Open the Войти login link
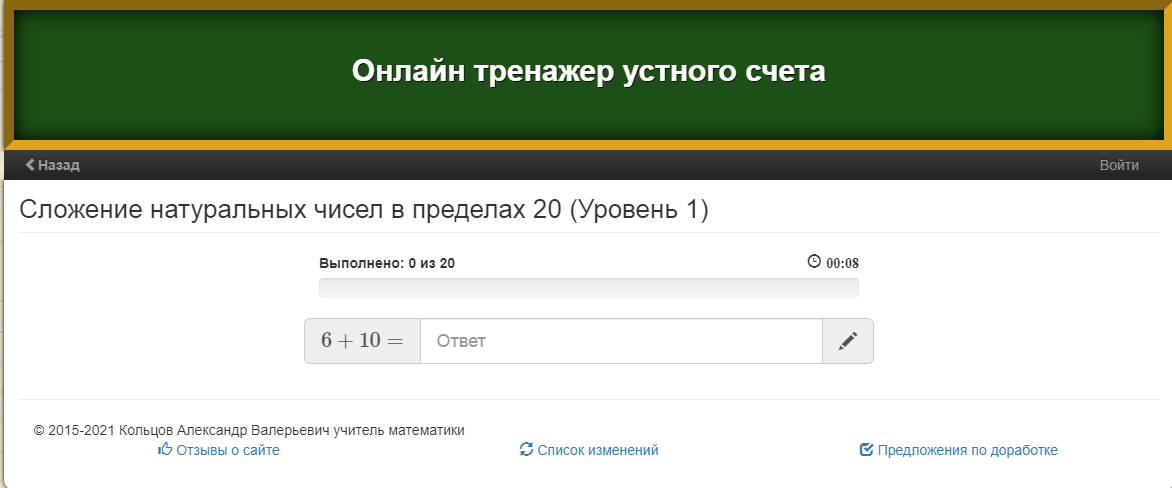The width and height of the screenshot is (1172, 488). 1119,165
